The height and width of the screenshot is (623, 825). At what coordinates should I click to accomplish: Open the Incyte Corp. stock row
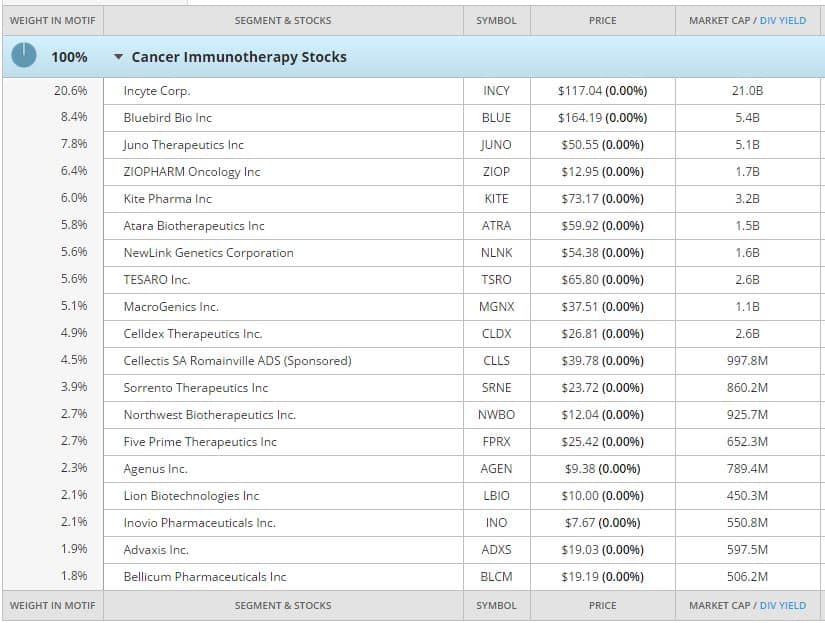(157, 91)
